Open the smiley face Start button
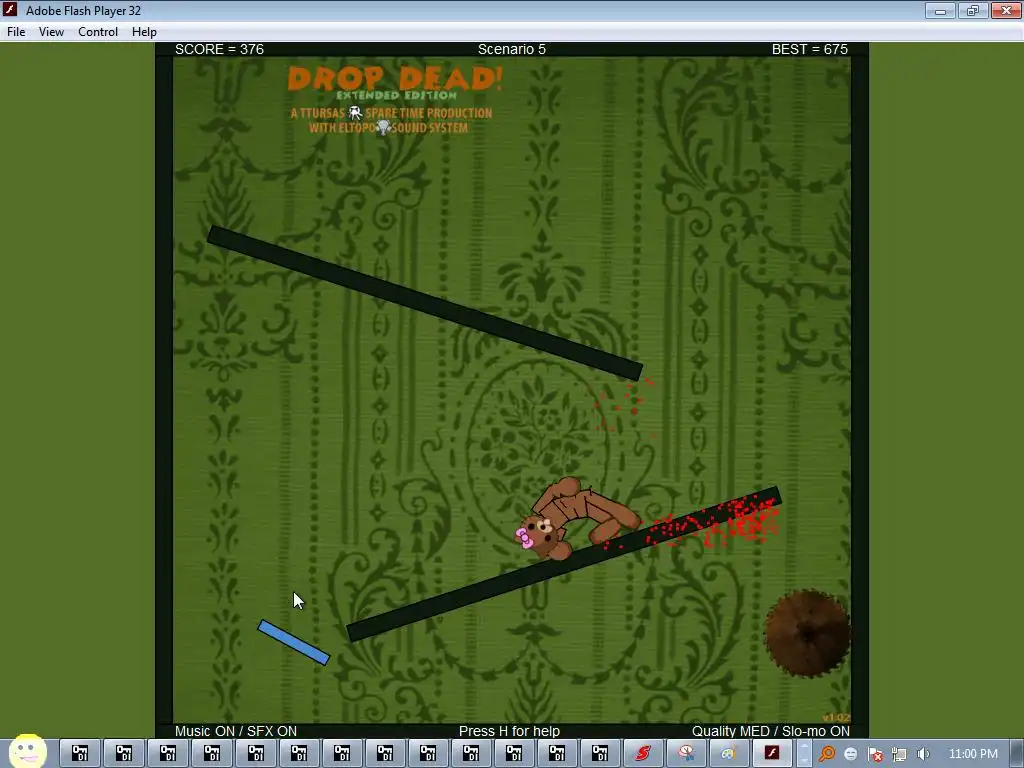 (x=27, y=751)
